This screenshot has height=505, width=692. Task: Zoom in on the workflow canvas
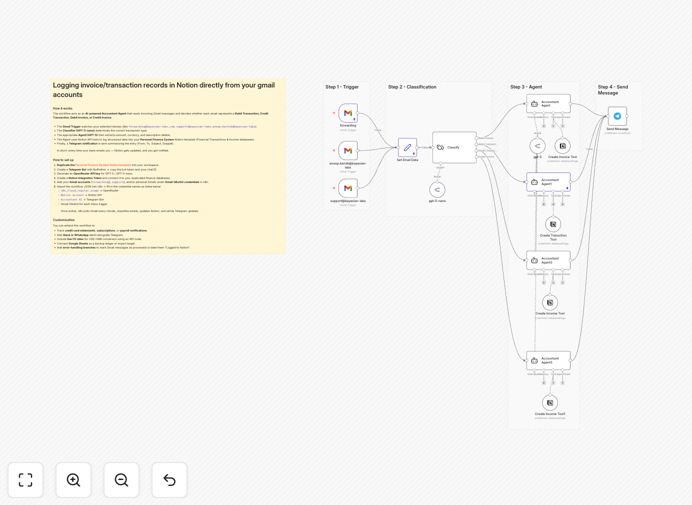point(73,480)
